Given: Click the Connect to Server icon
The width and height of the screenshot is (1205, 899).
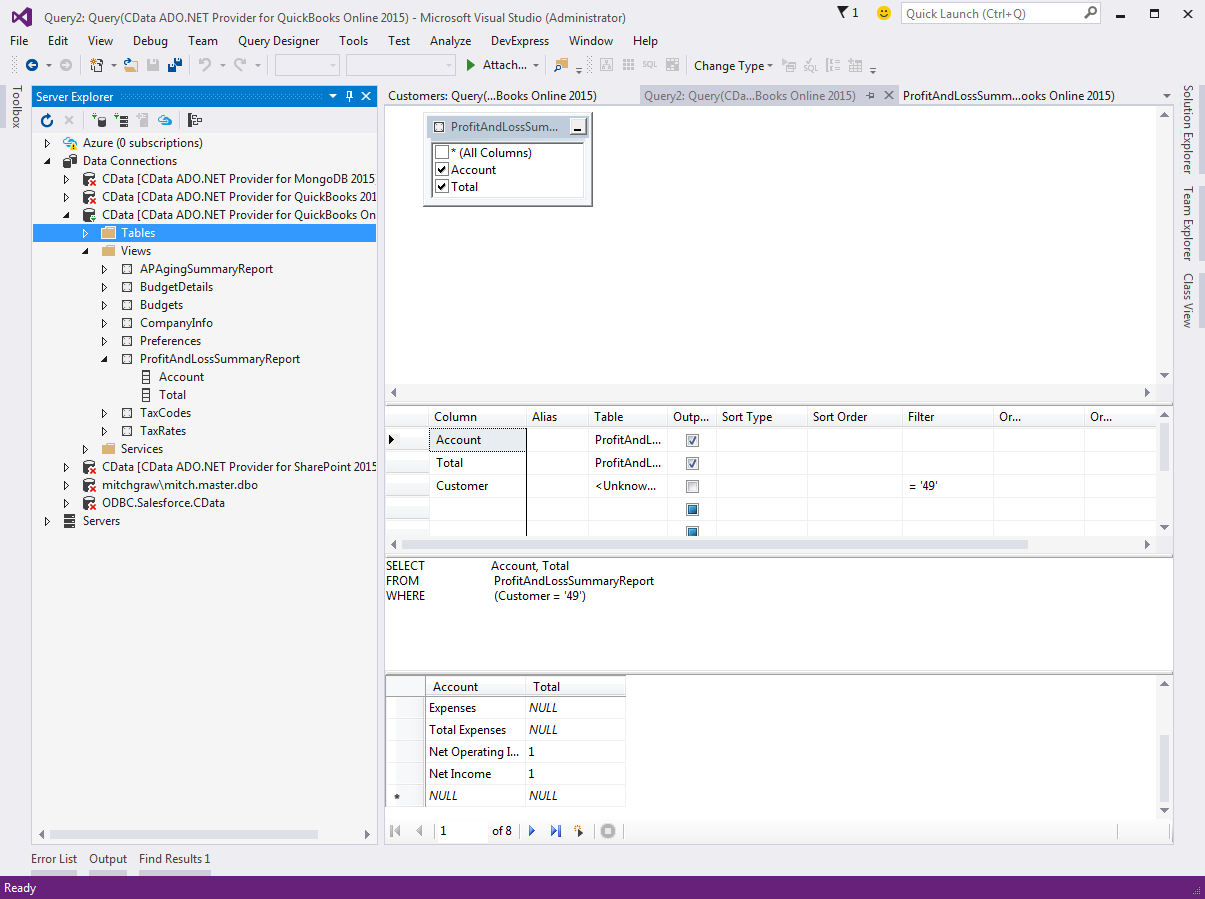Looking at the screenshot, I should tap(121, 120).
